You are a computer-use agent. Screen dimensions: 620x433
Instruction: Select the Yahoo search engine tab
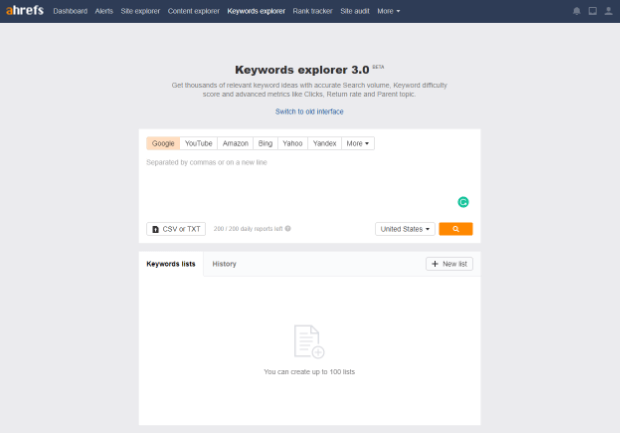click(x=293, y=143)
